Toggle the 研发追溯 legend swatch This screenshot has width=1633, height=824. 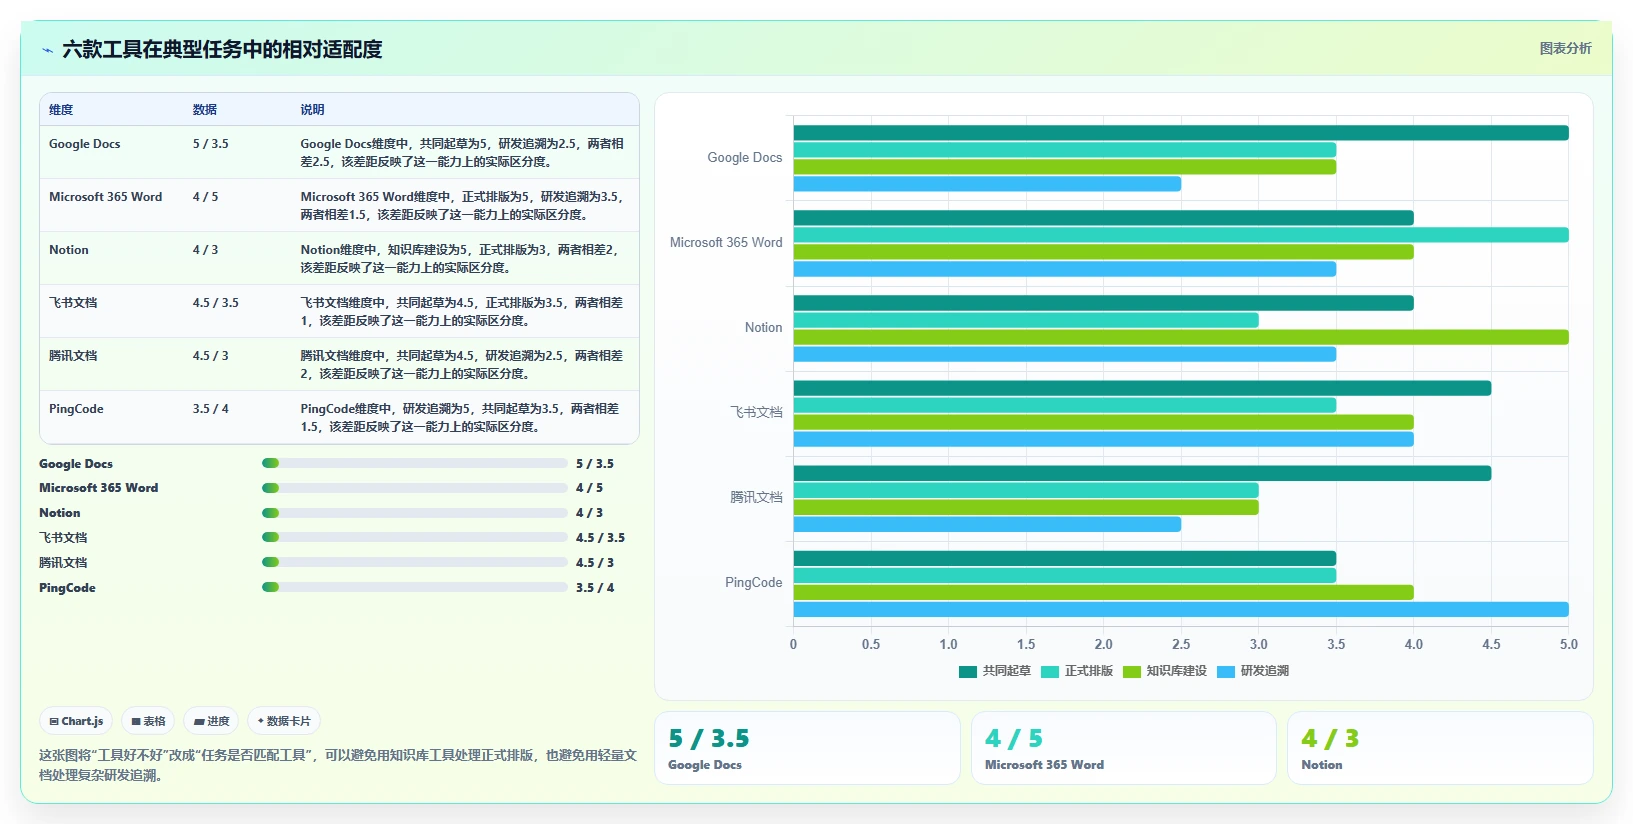tap(1226, 671)
